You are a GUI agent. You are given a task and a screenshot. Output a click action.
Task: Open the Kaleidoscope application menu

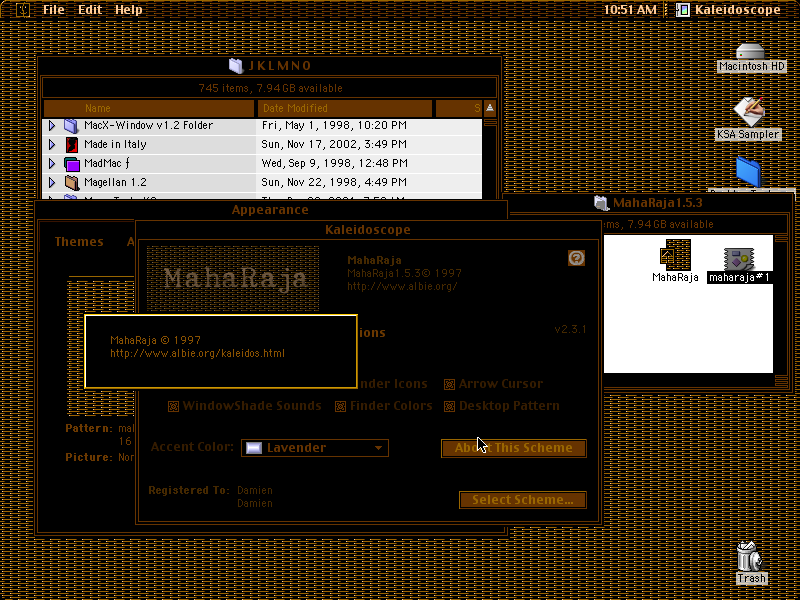point(729,10)
